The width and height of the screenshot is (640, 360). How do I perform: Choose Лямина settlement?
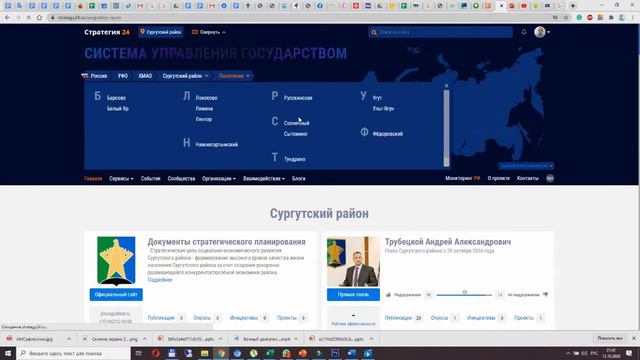tap(204, 109)
